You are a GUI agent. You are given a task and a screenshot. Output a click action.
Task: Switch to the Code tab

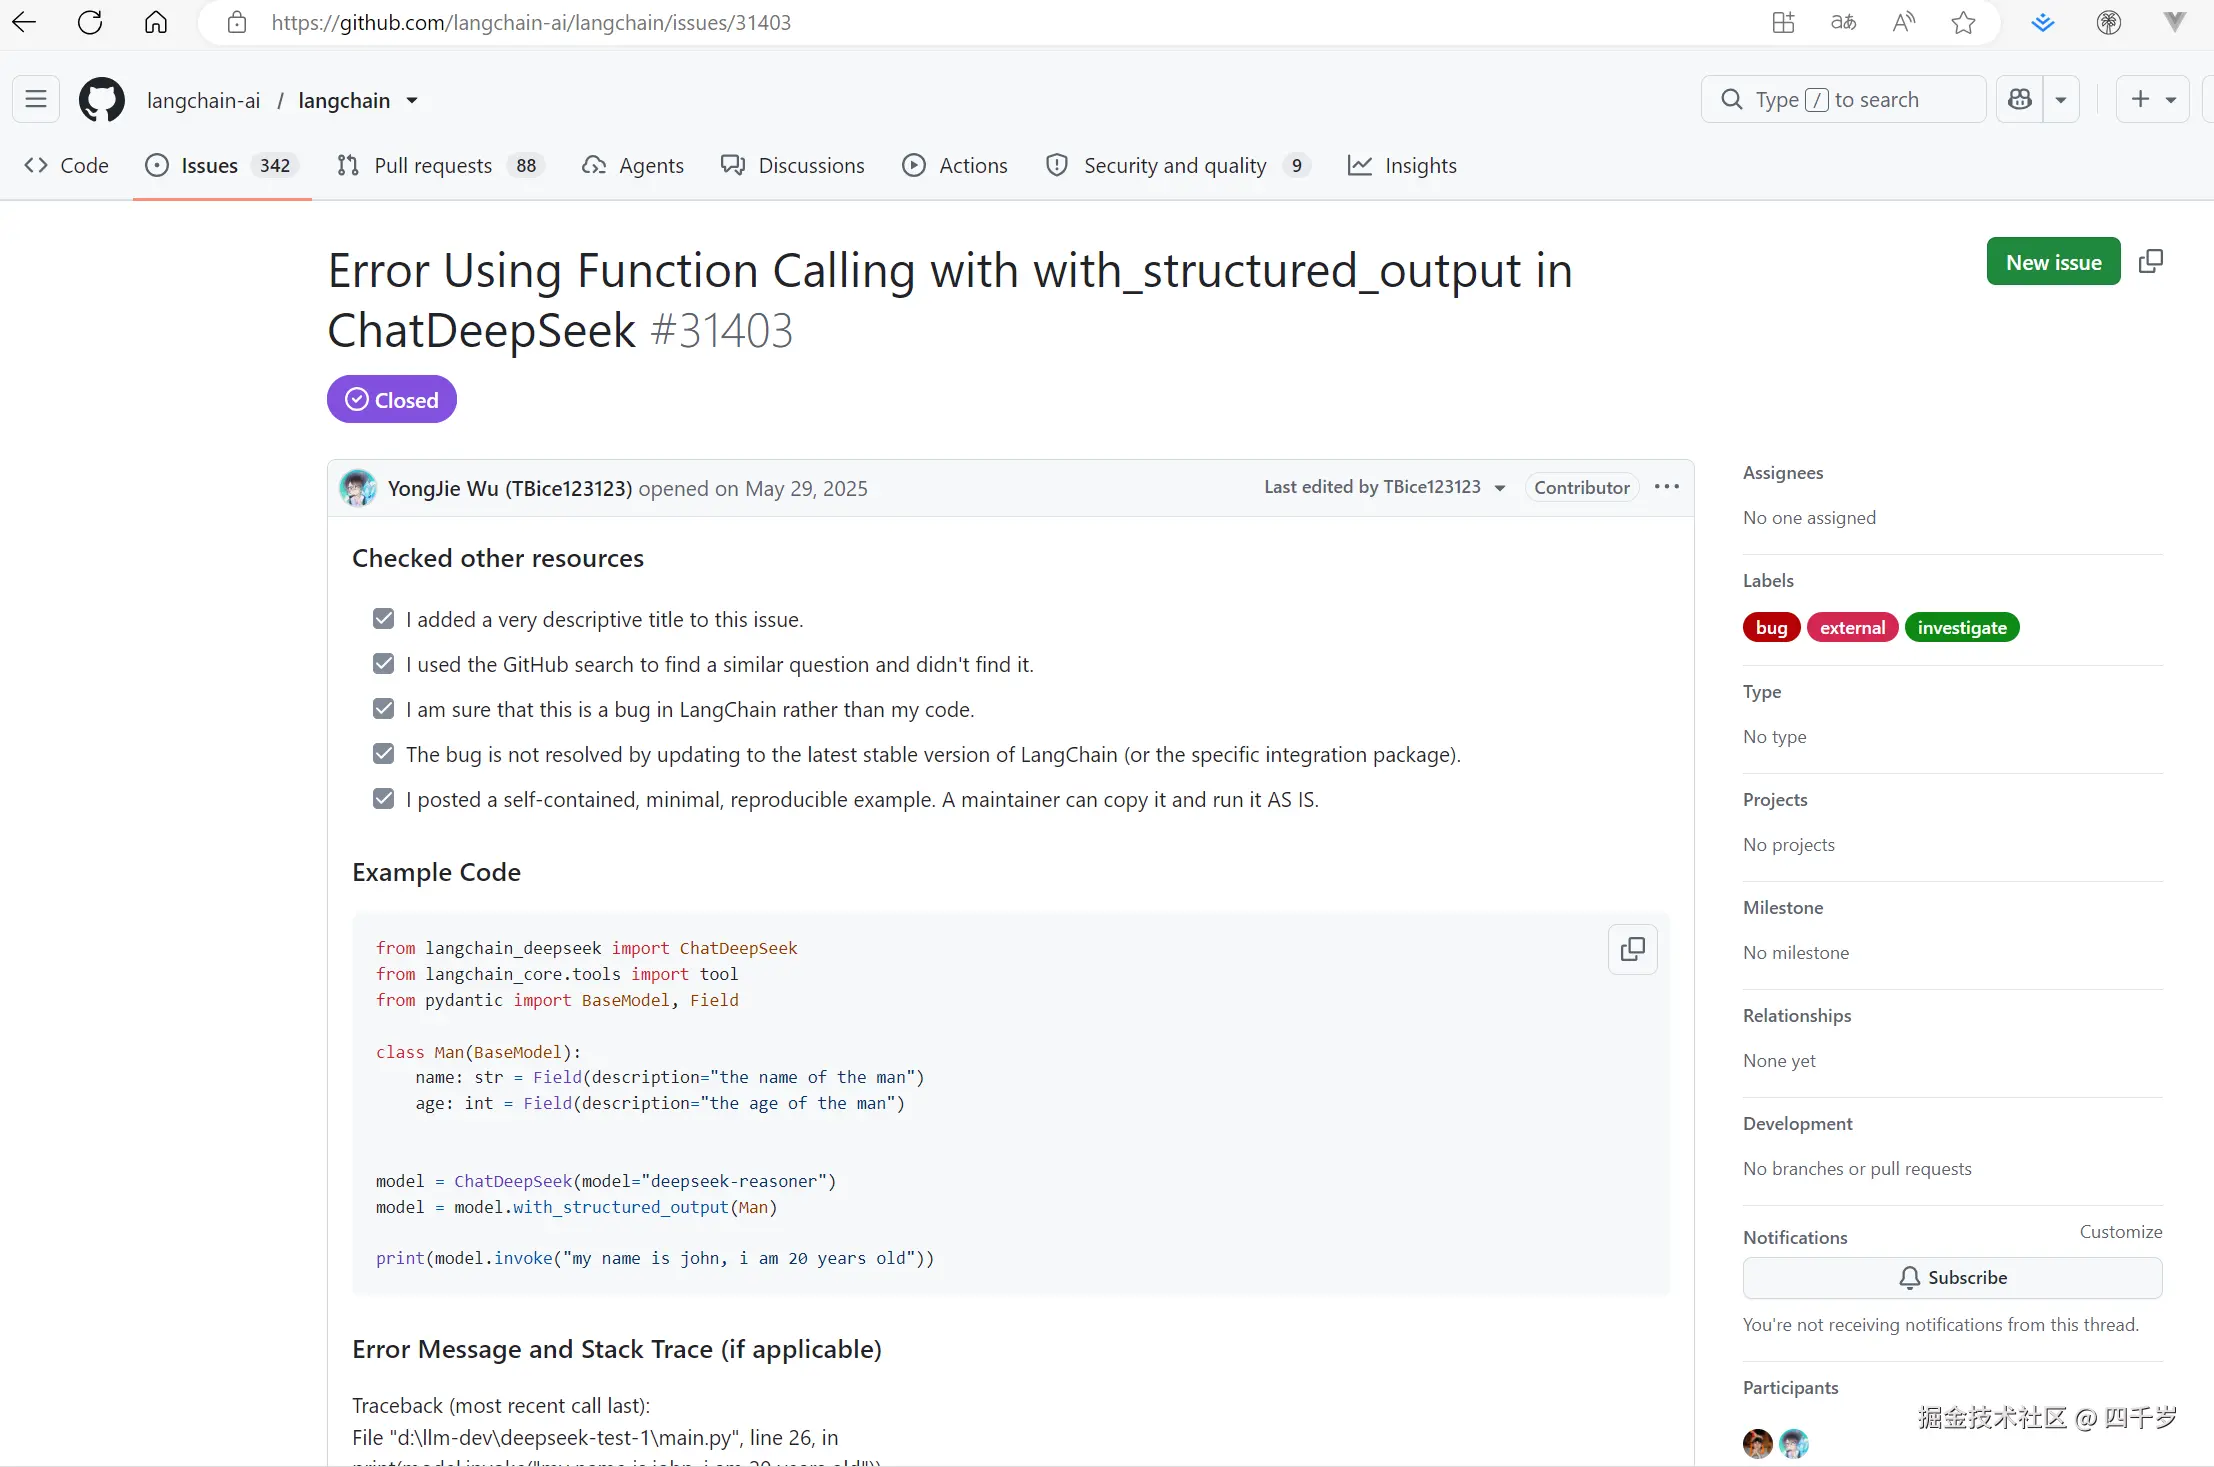tap(66, 165)
